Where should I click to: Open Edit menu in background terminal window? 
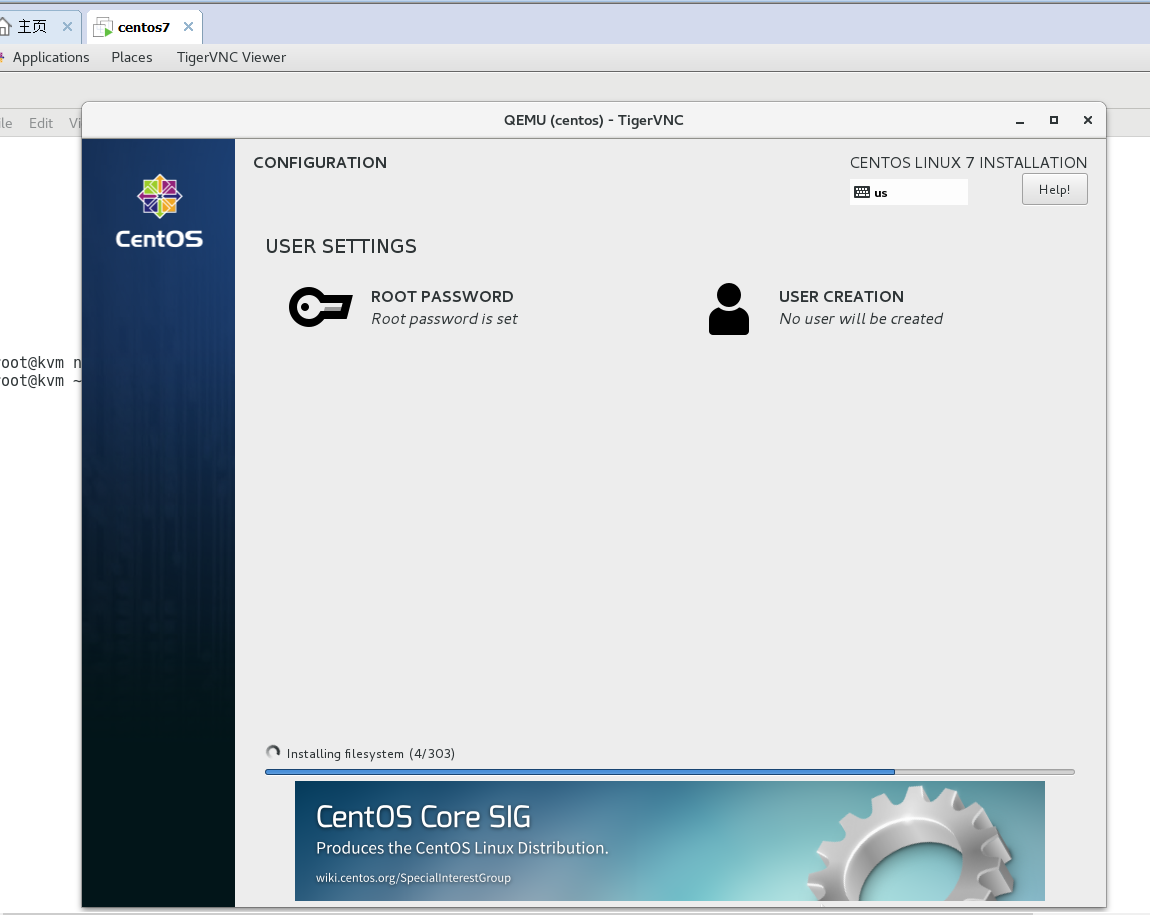click(40, 123)
